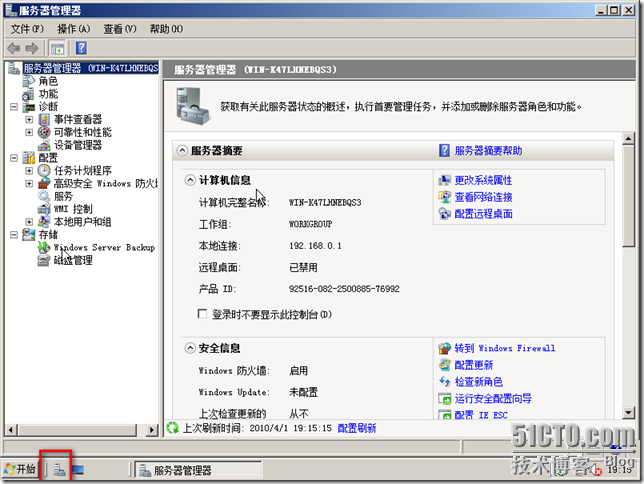Click the Back arrow toolbar icon
This screenshot has height=484, width=644.
[x=14, y=48]
